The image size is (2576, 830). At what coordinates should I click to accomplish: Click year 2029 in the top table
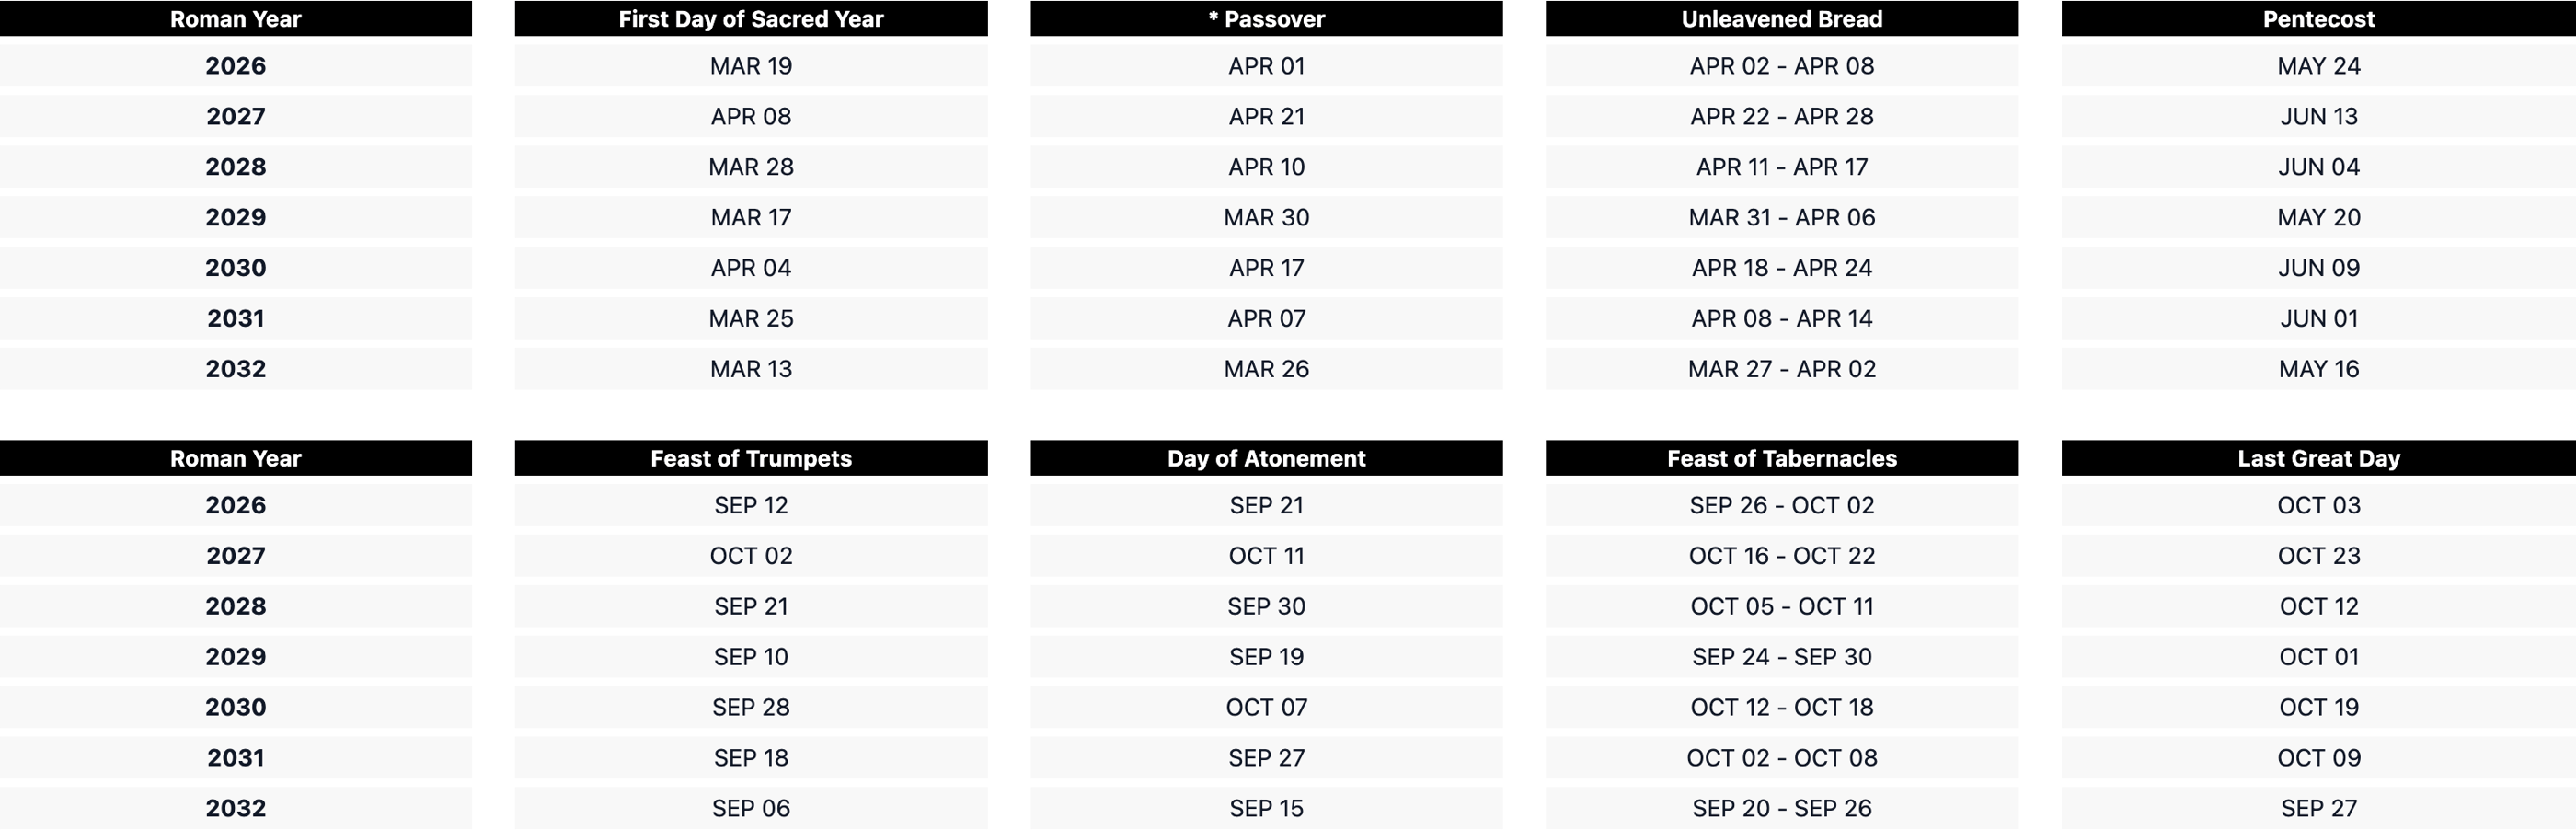click(x=235, y=217)
